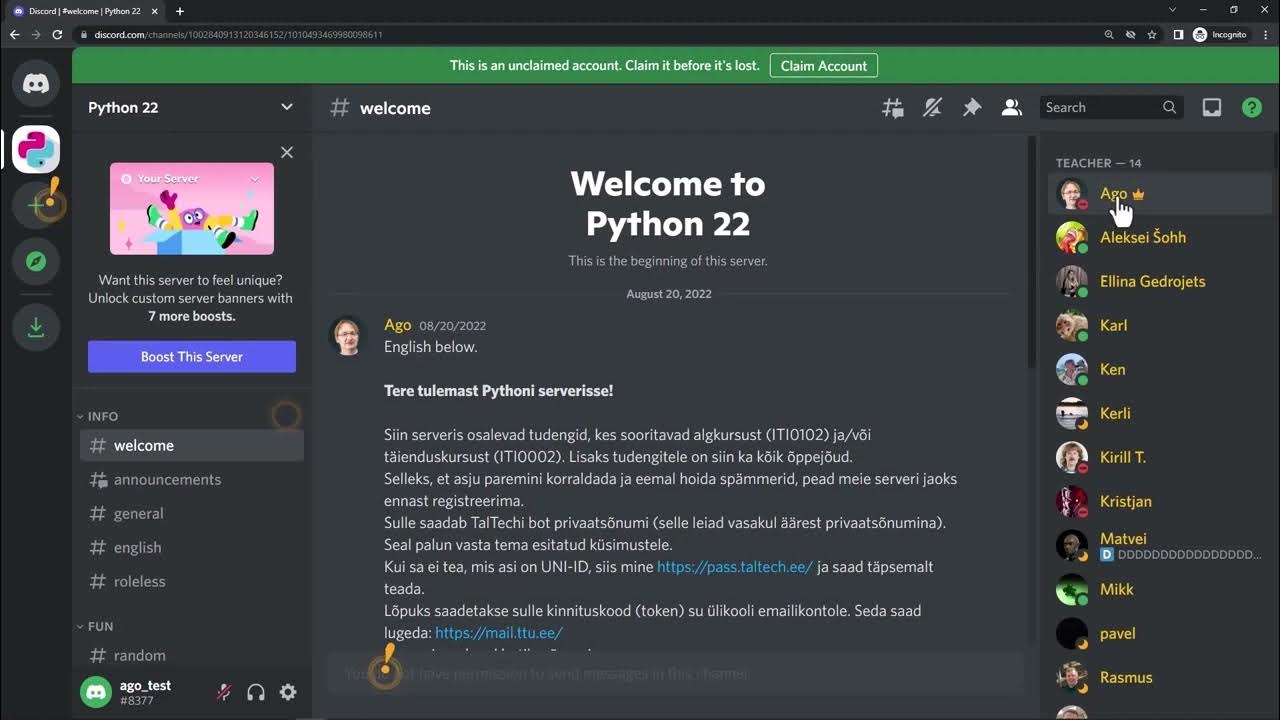This screenshot has height=720, width=1280.
Task: Toggle deafen headphones icon
Action: coord(256,692)
